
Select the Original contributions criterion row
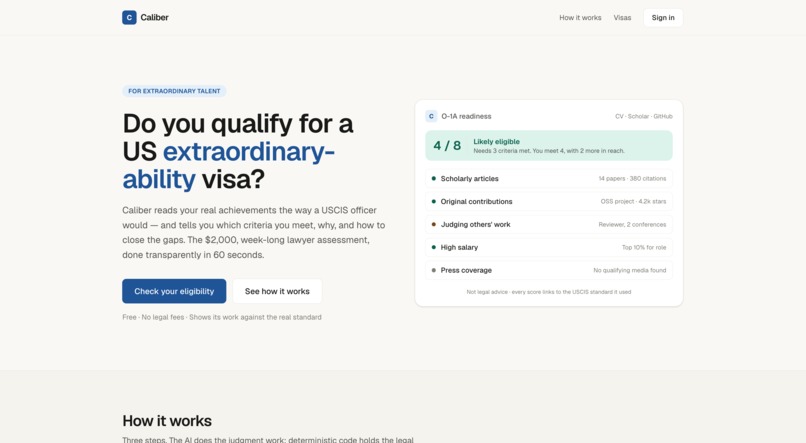tap(549, 201)
